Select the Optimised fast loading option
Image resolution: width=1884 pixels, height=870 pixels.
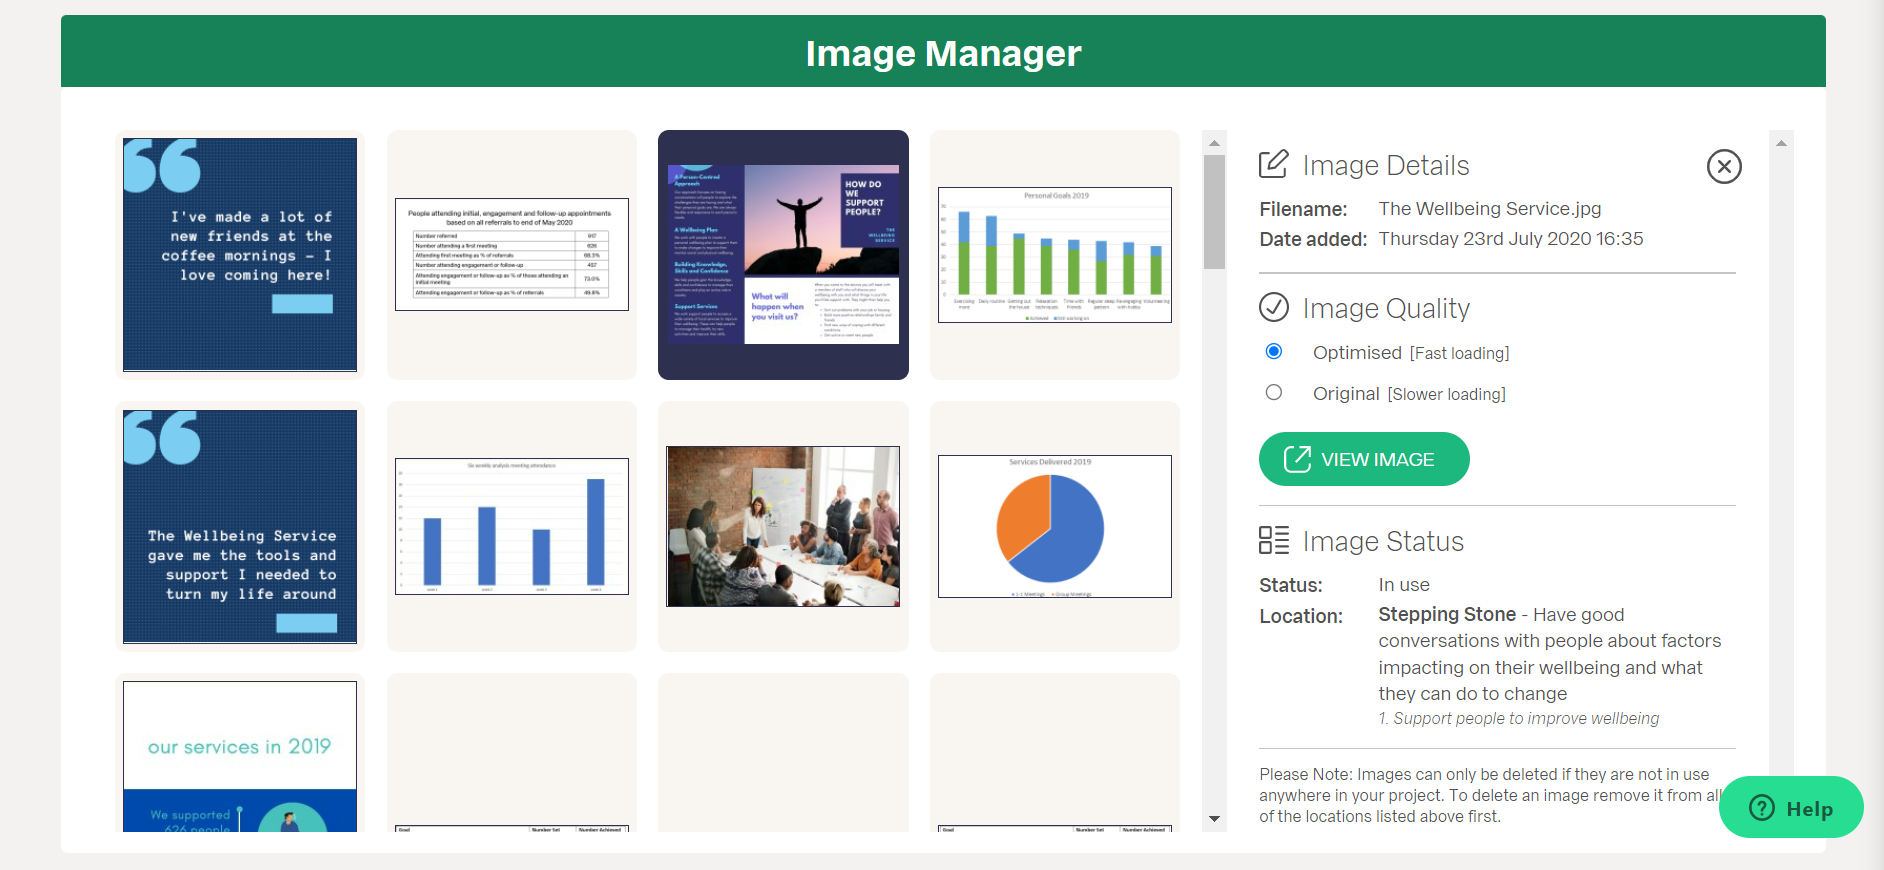coord(1274,351)
